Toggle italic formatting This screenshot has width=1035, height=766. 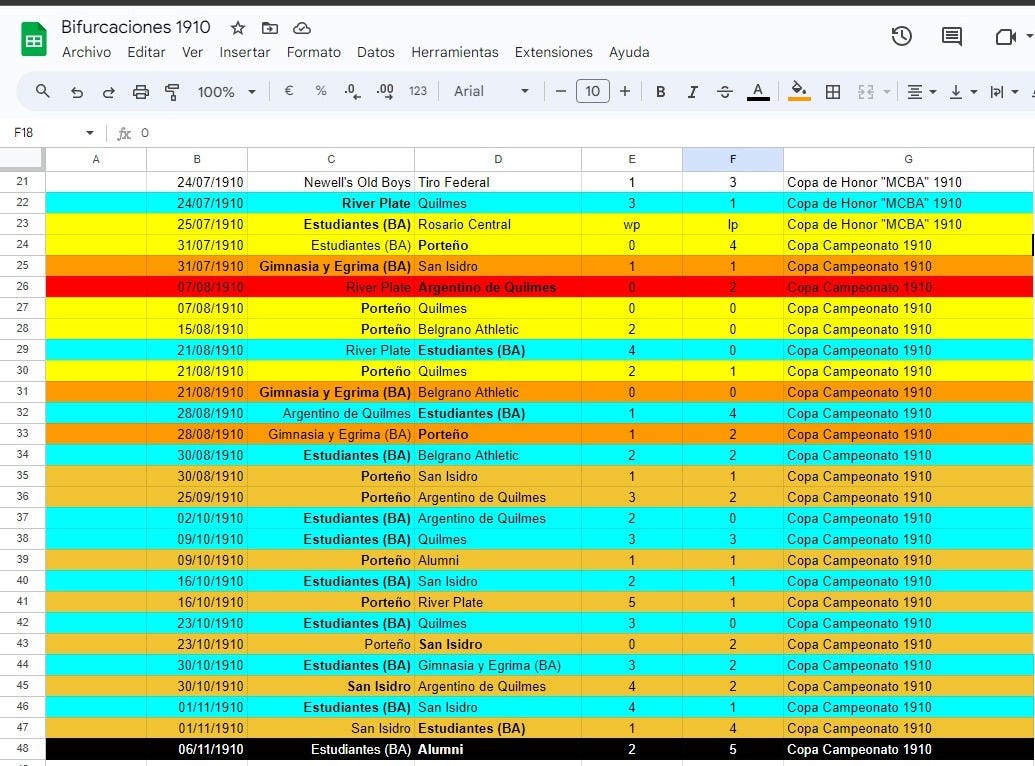tap(692, 92)
